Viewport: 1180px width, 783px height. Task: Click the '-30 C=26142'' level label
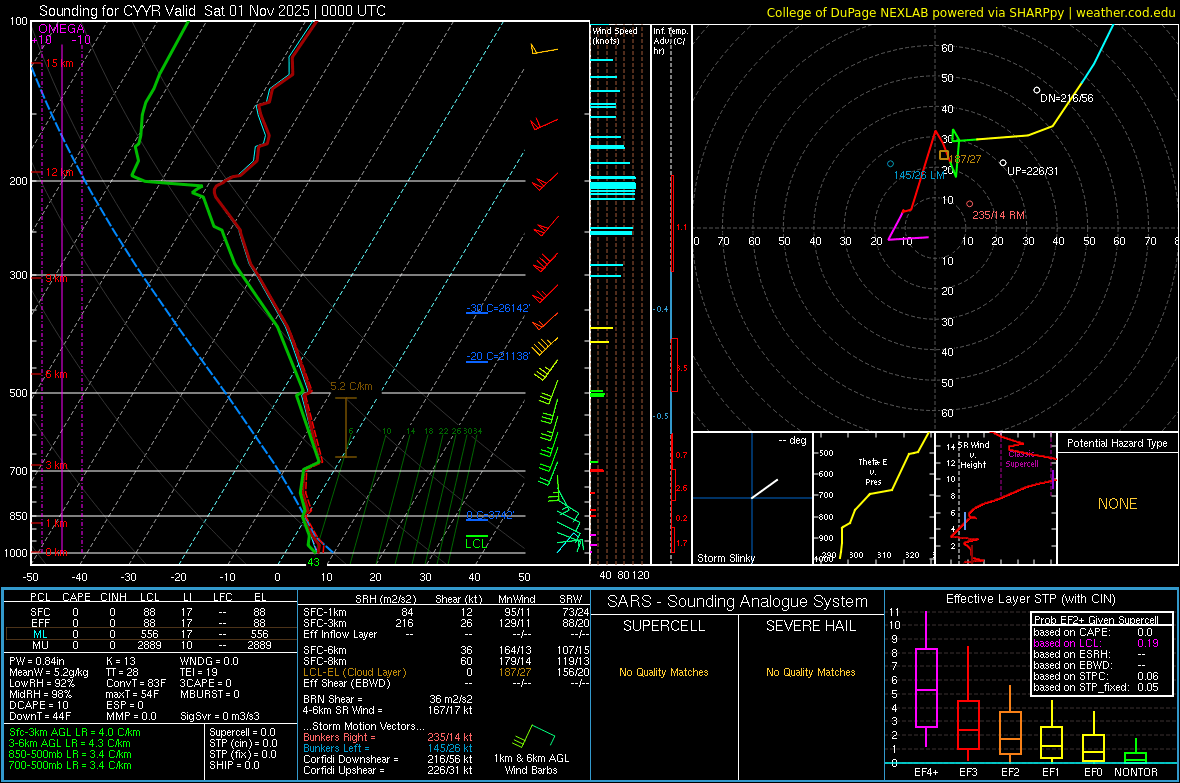(497, 308)
